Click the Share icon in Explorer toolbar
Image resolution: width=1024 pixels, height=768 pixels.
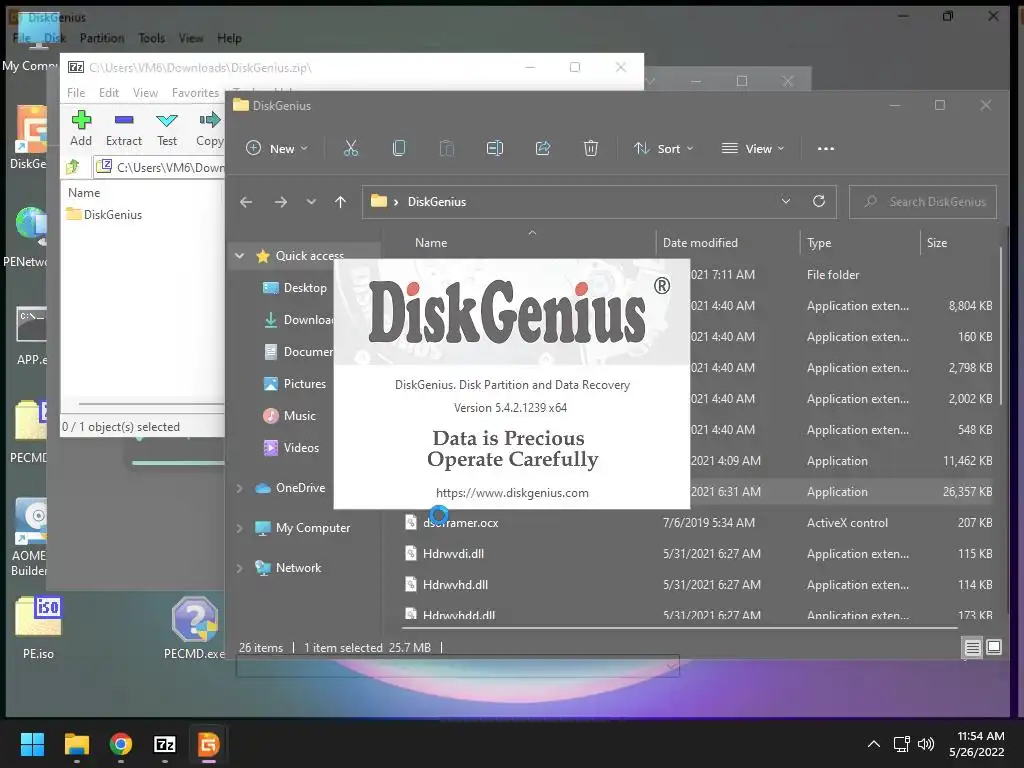point(543,148)
